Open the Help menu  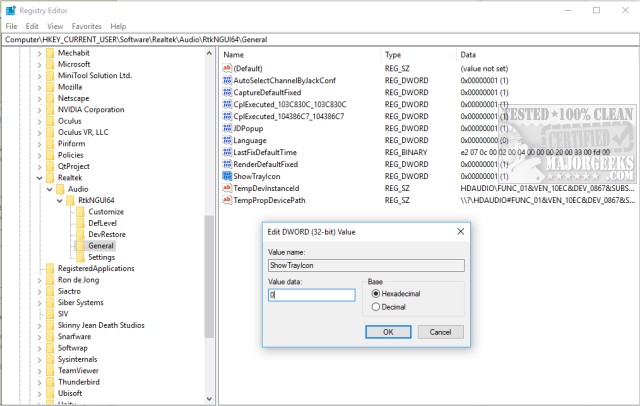click(118, 26)
